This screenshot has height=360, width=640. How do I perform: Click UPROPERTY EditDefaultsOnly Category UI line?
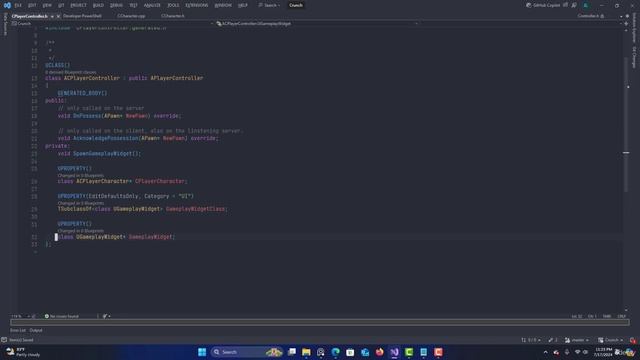click(x=126, y=196)
